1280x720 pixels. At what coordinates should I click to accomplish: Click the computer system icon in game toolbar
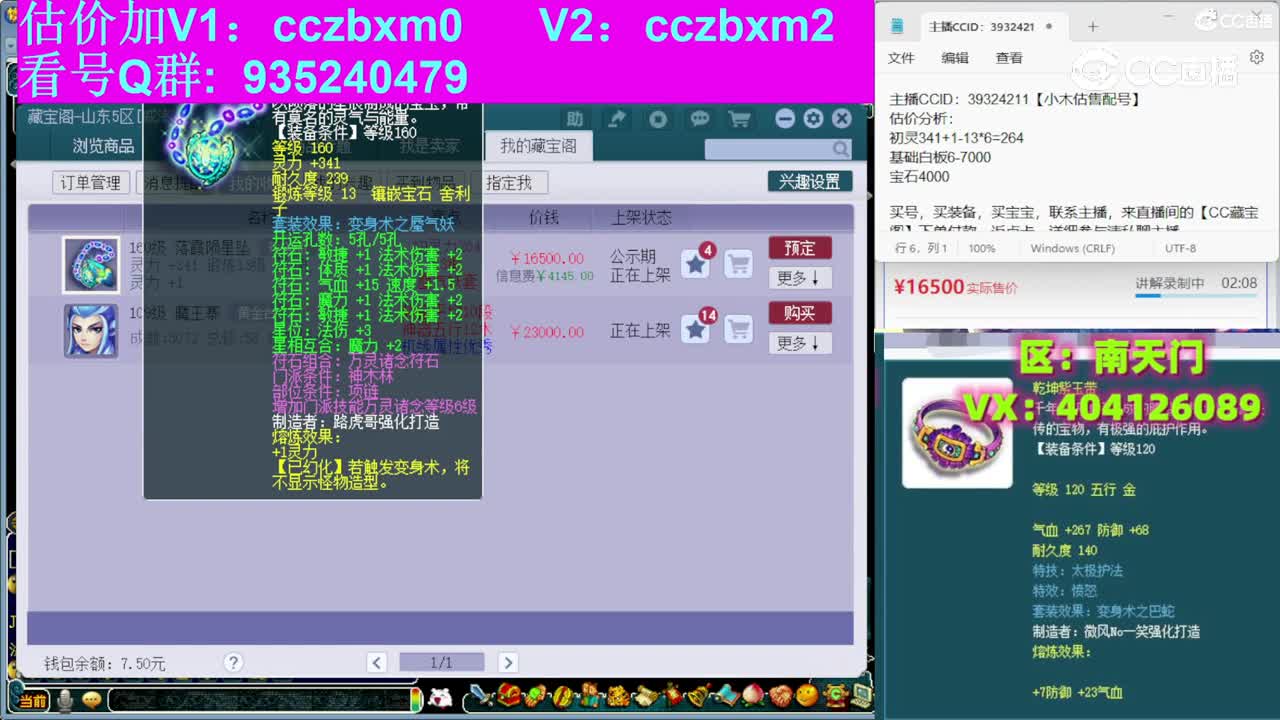(x=860, y=695)
